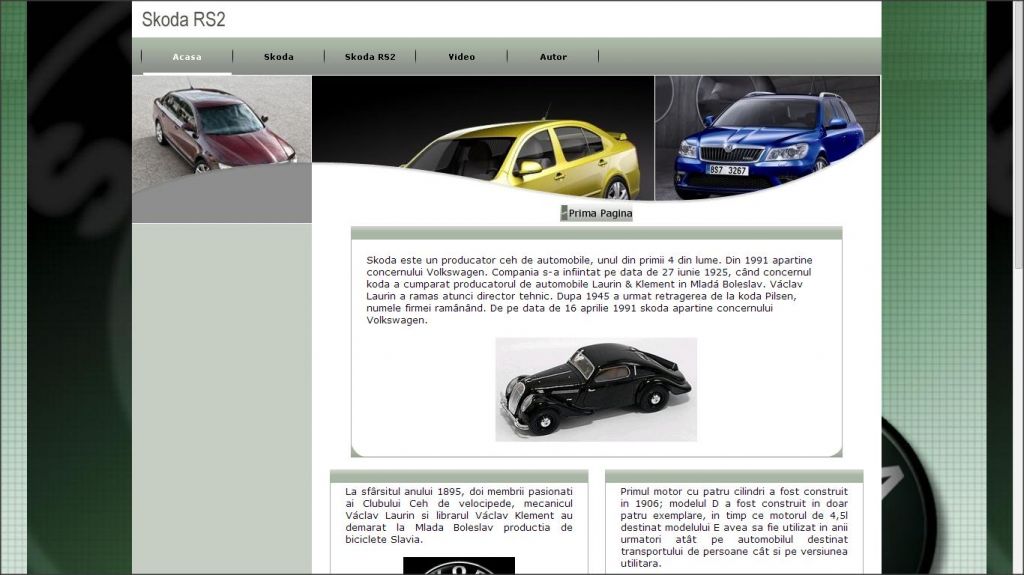Click the maroon sedan banner image
Viewport: 1024px width, 575px height.
tap(222, 128)
